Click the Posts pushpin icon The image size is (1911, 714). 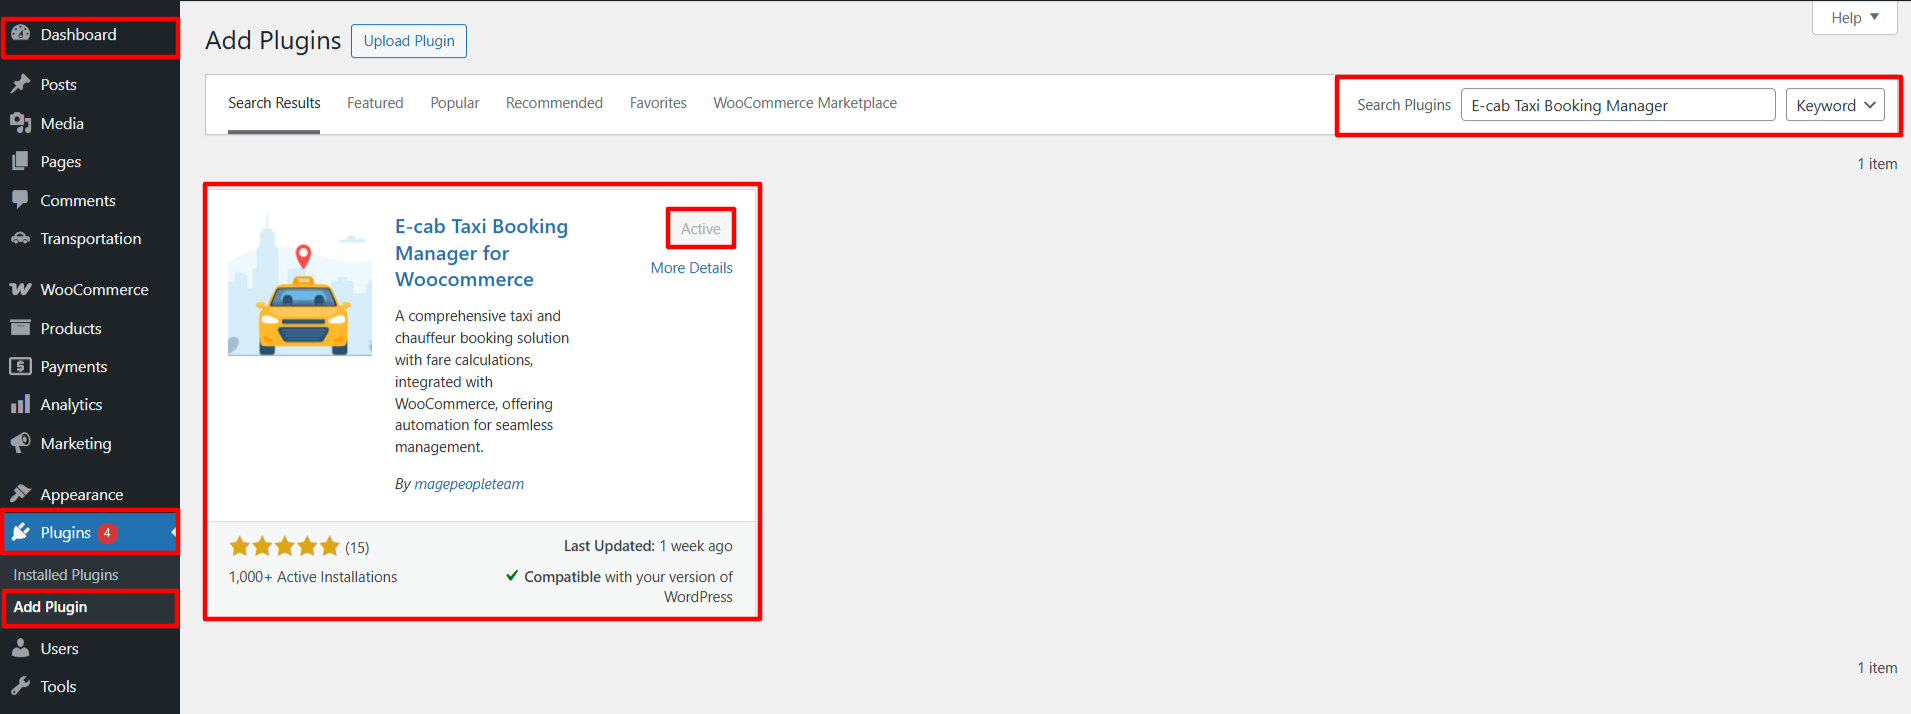(x=20, y=84)
